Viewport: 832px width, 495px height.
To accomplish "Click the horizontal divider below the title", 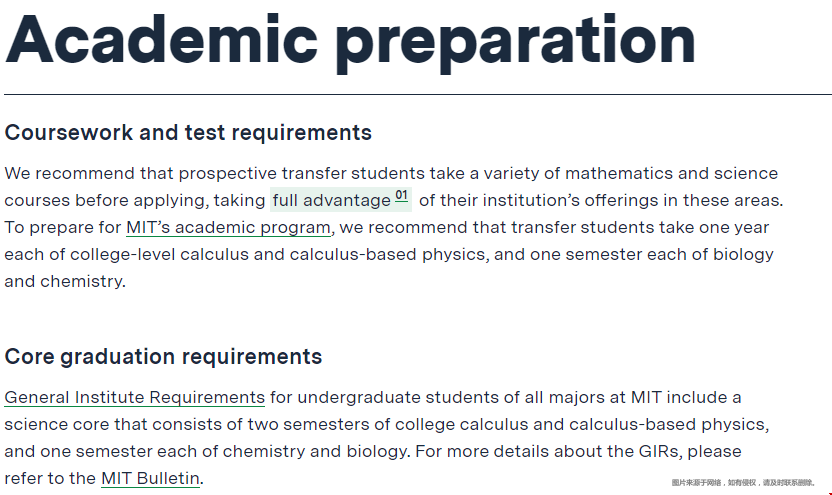I will pos(416,95).
